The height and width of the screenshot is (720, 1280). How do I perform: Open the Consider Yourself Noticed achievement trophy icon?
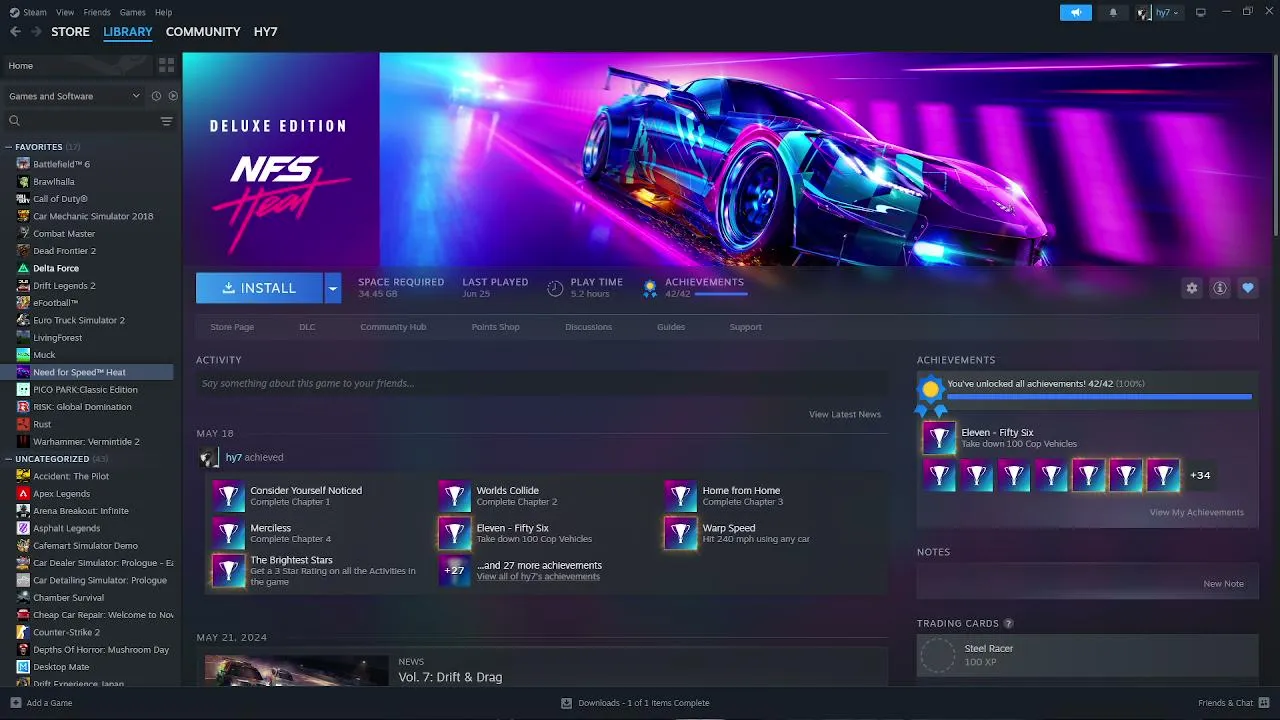point(229,496)
